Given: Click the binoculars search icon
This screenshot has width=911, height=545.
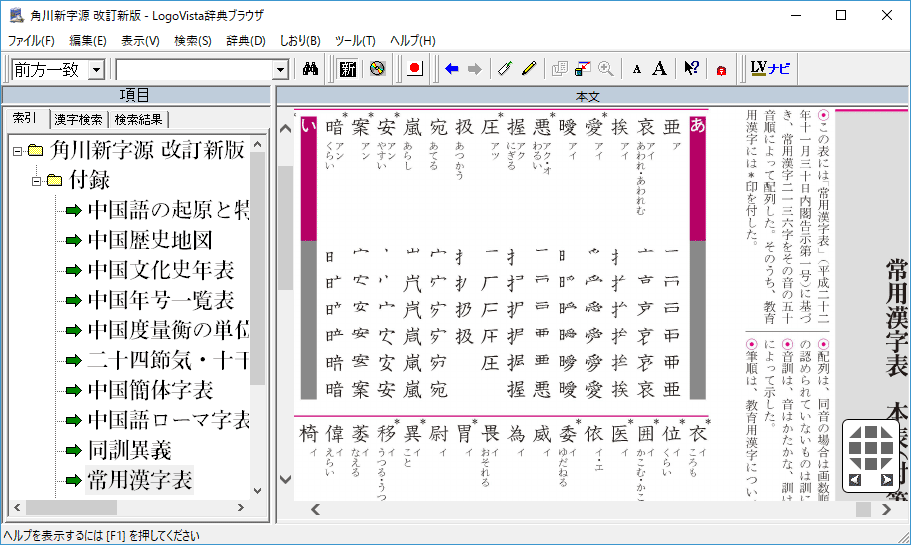Looking at the screenshot, I should point(310,69).
